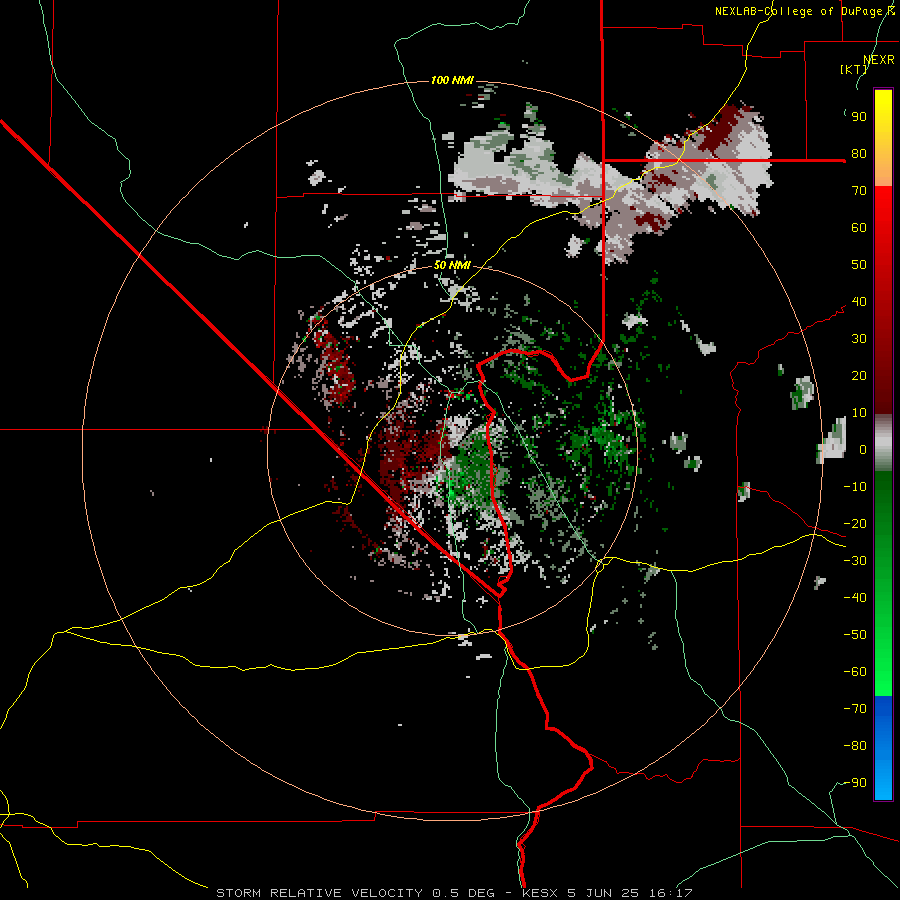Click the blue bottom segment of color bar

[x=883, y=747]
